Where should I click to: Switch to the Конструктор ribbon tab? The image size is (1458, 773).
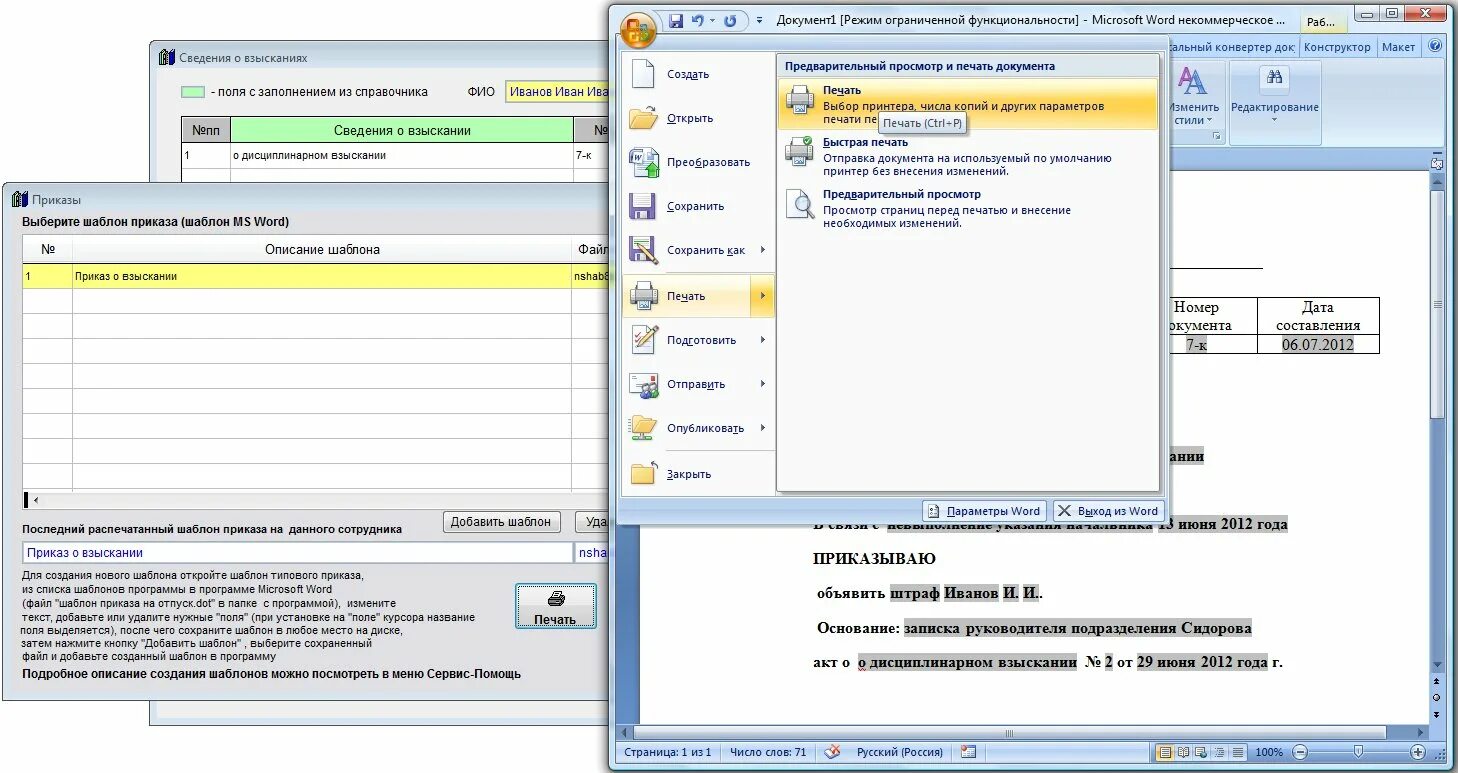click(1337, 47)
